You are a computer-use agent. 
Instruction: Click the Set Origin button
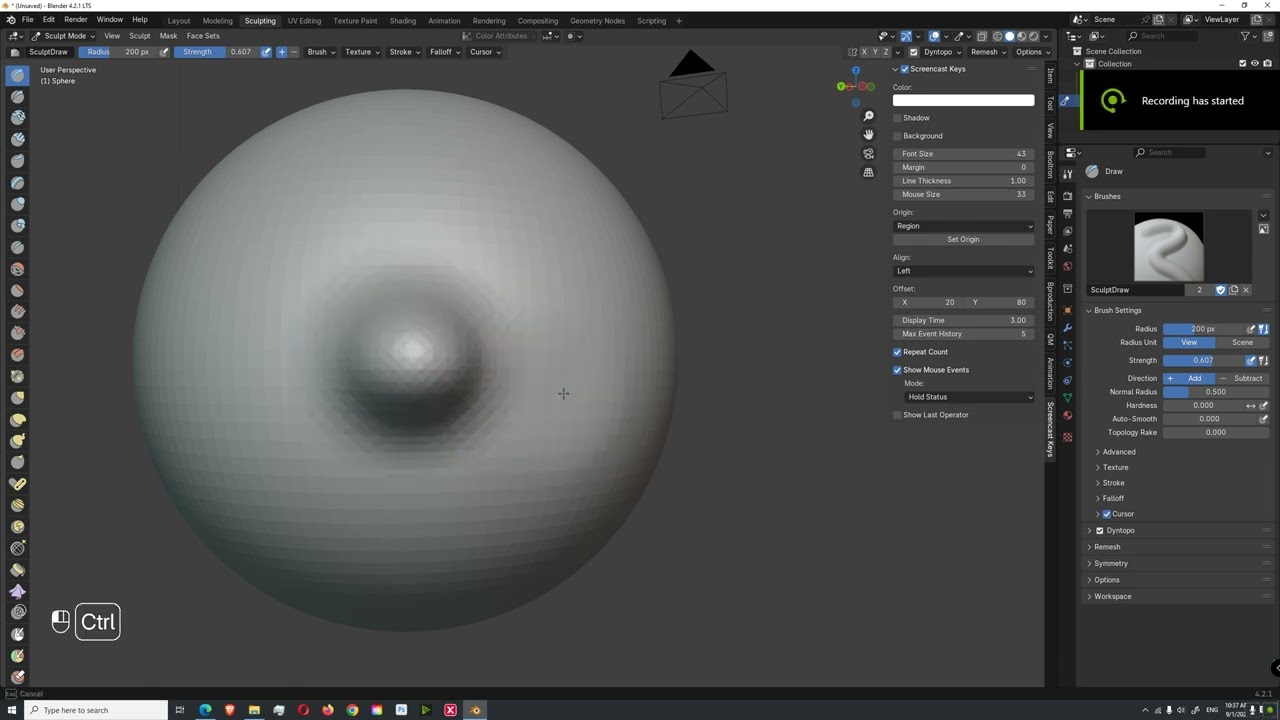click(x=964, y=239)
